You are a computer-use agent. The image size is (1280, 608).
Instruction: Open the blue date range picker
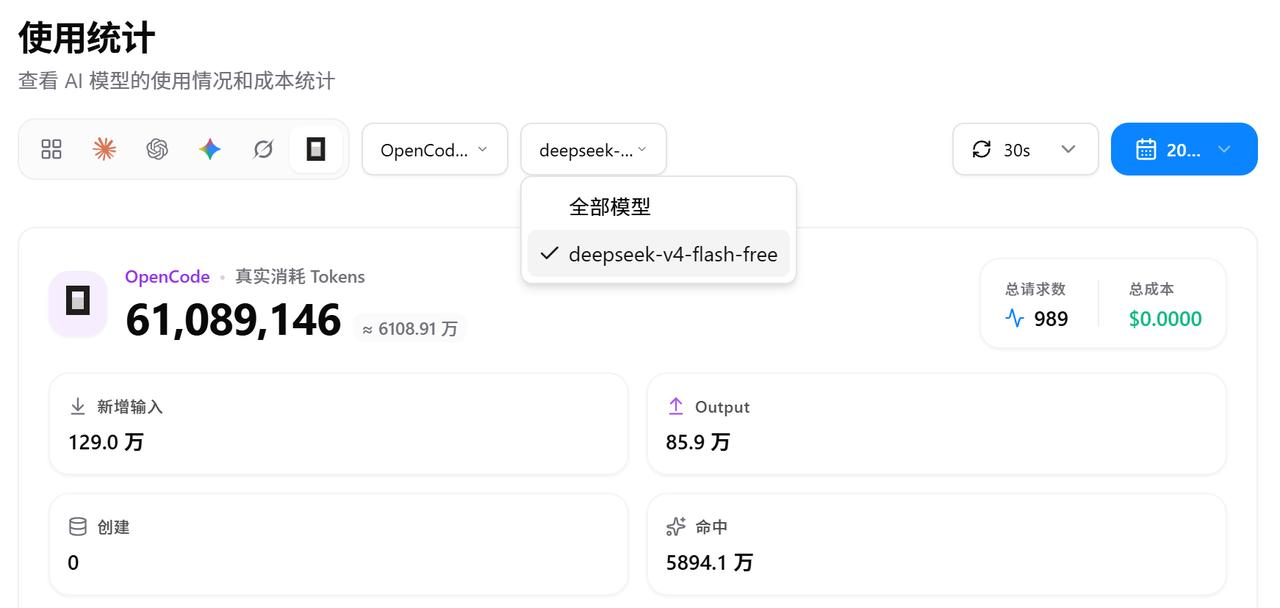tap(1184, 149)
